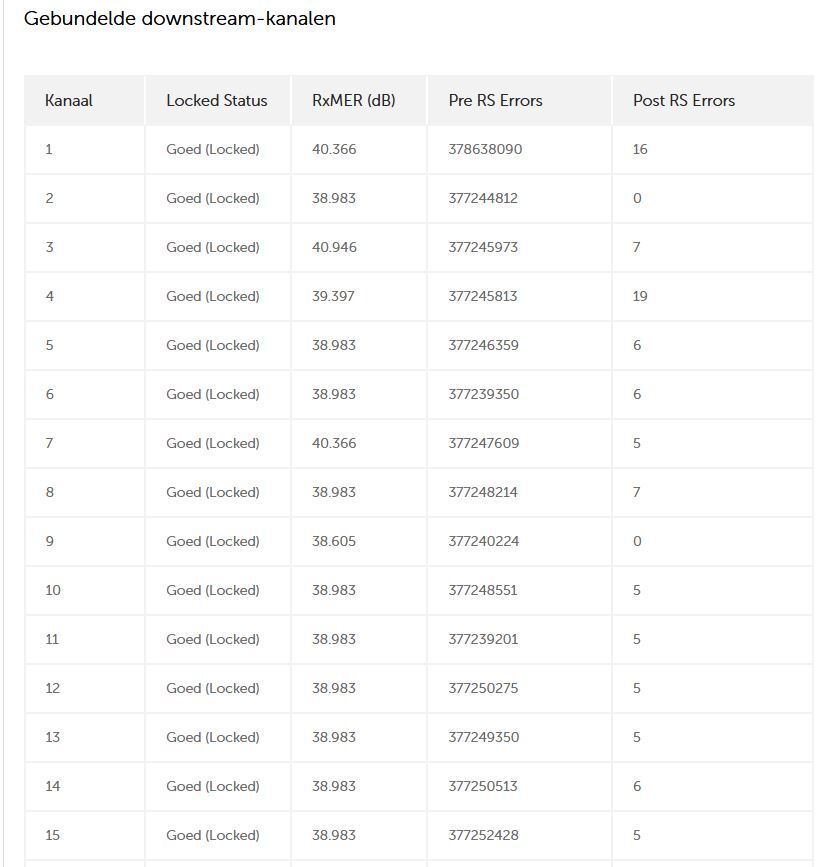Click Pre RS Errors value 378638090
The height and width of the screenshot is (867, 829).
coord(485,149)
